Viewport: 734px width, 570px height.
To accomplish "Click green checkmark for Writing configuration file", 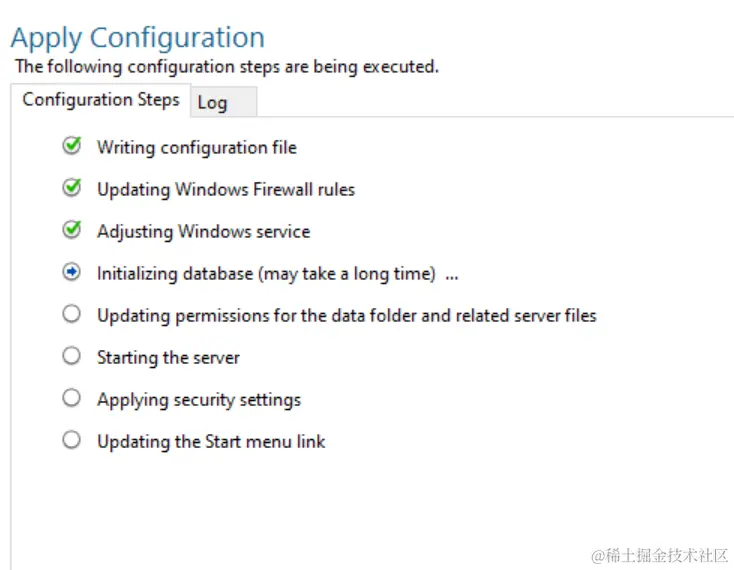I will click(x=72, y=146).
